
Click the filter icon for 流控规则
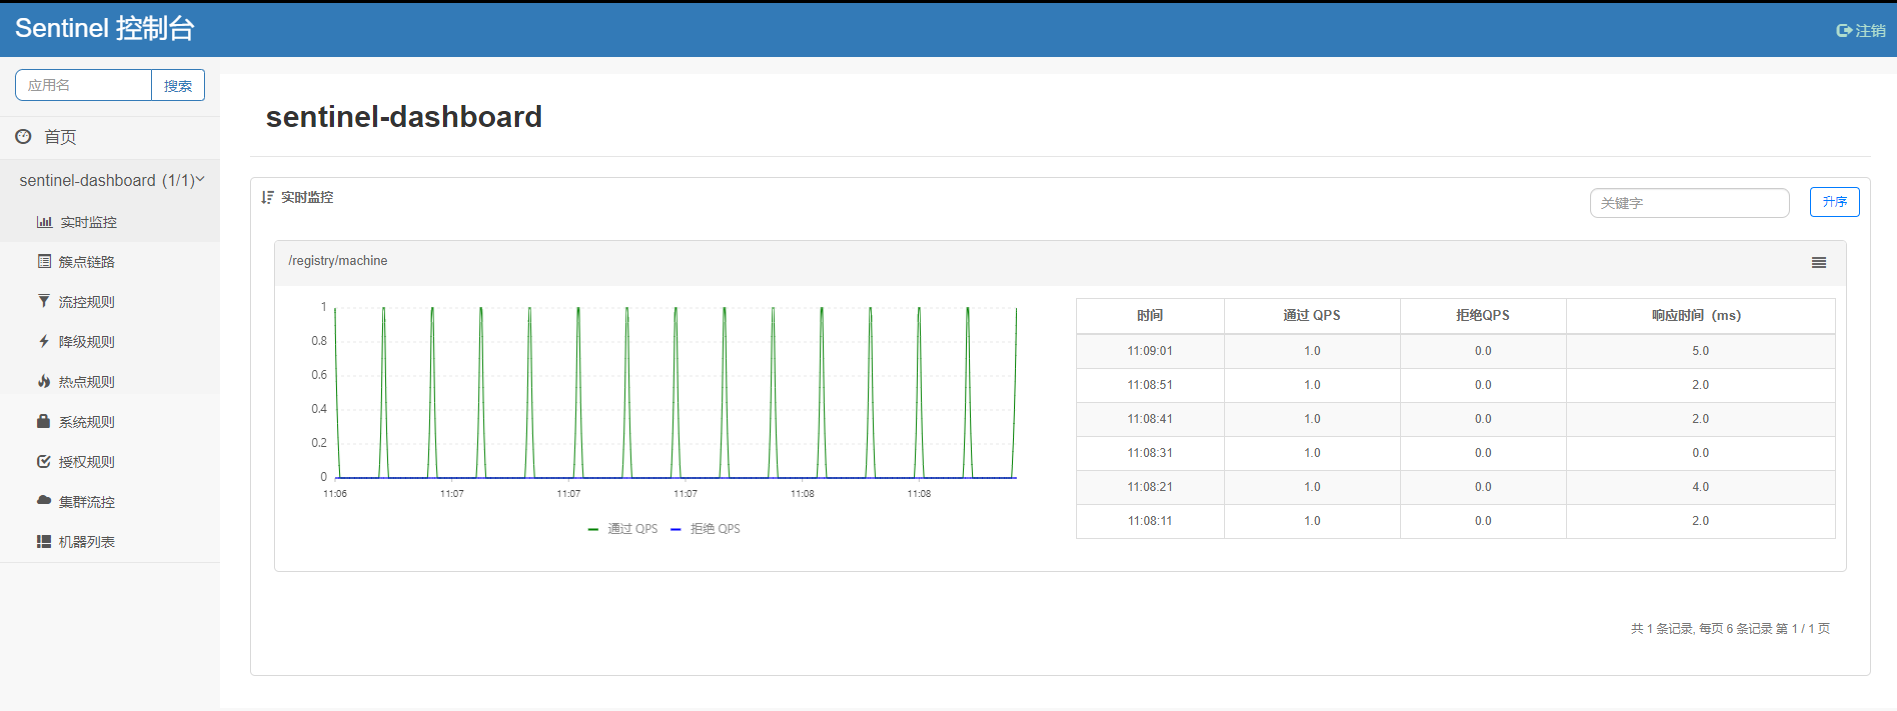[44, 301]
